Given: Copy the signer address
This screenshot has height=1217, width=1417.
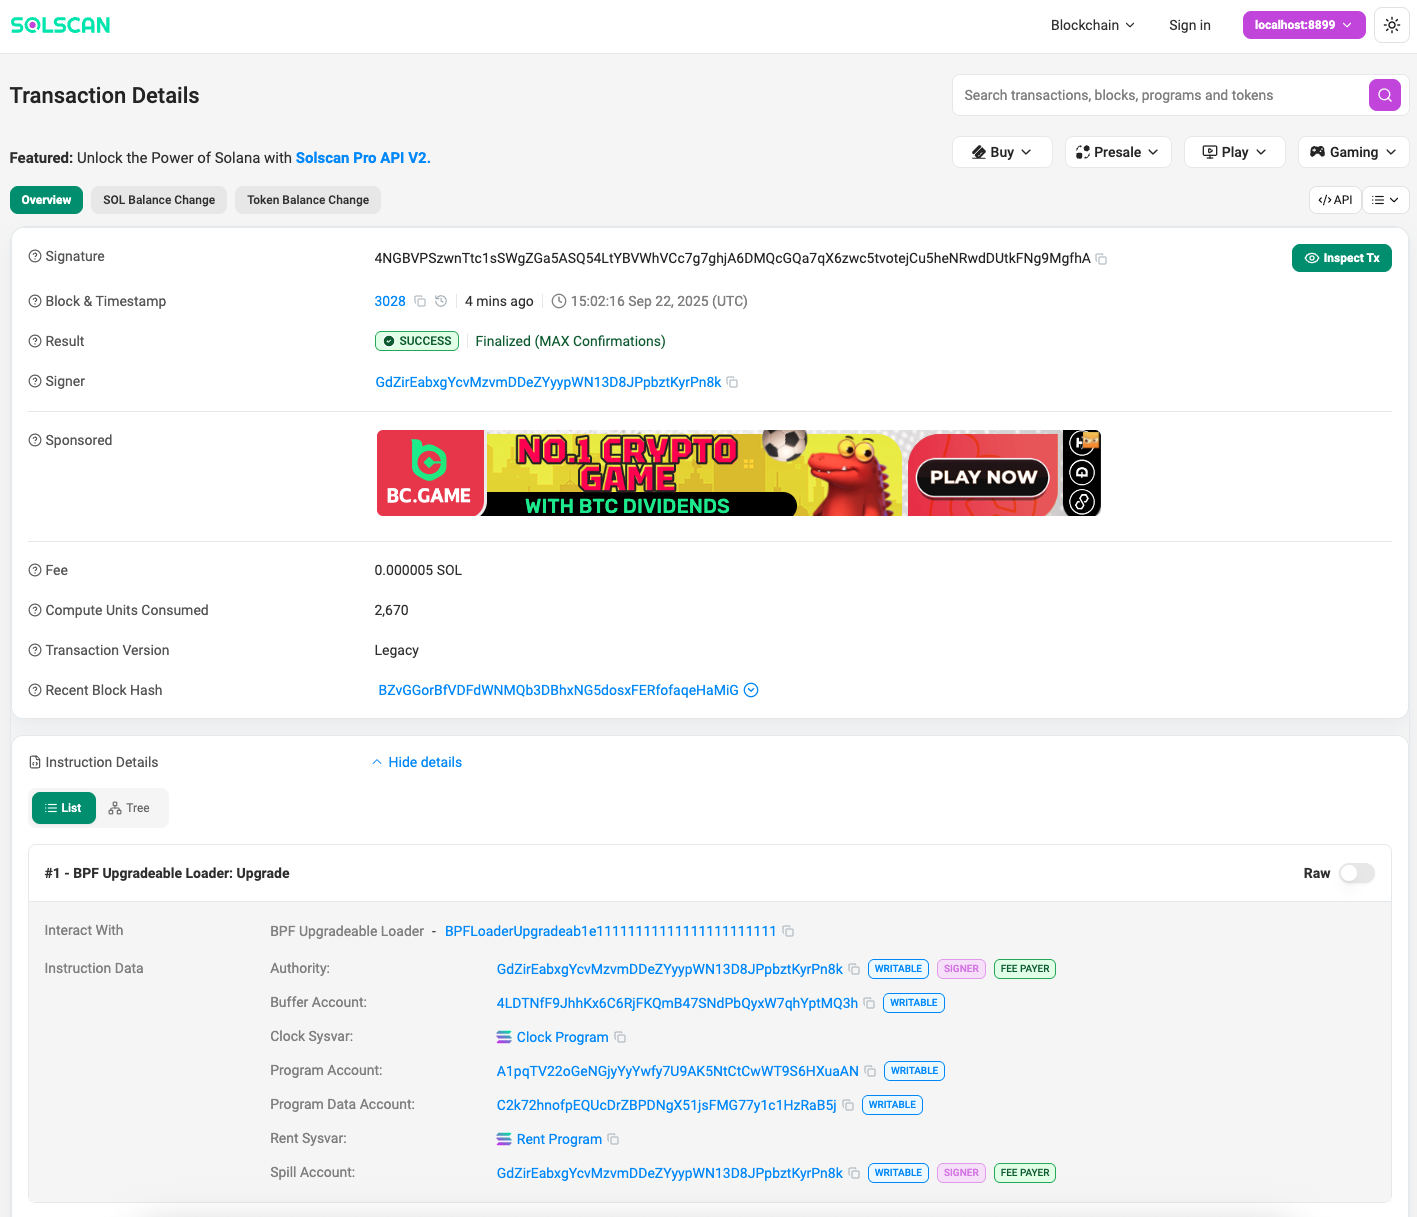Looking at the screenshot, I should [732, 382].
